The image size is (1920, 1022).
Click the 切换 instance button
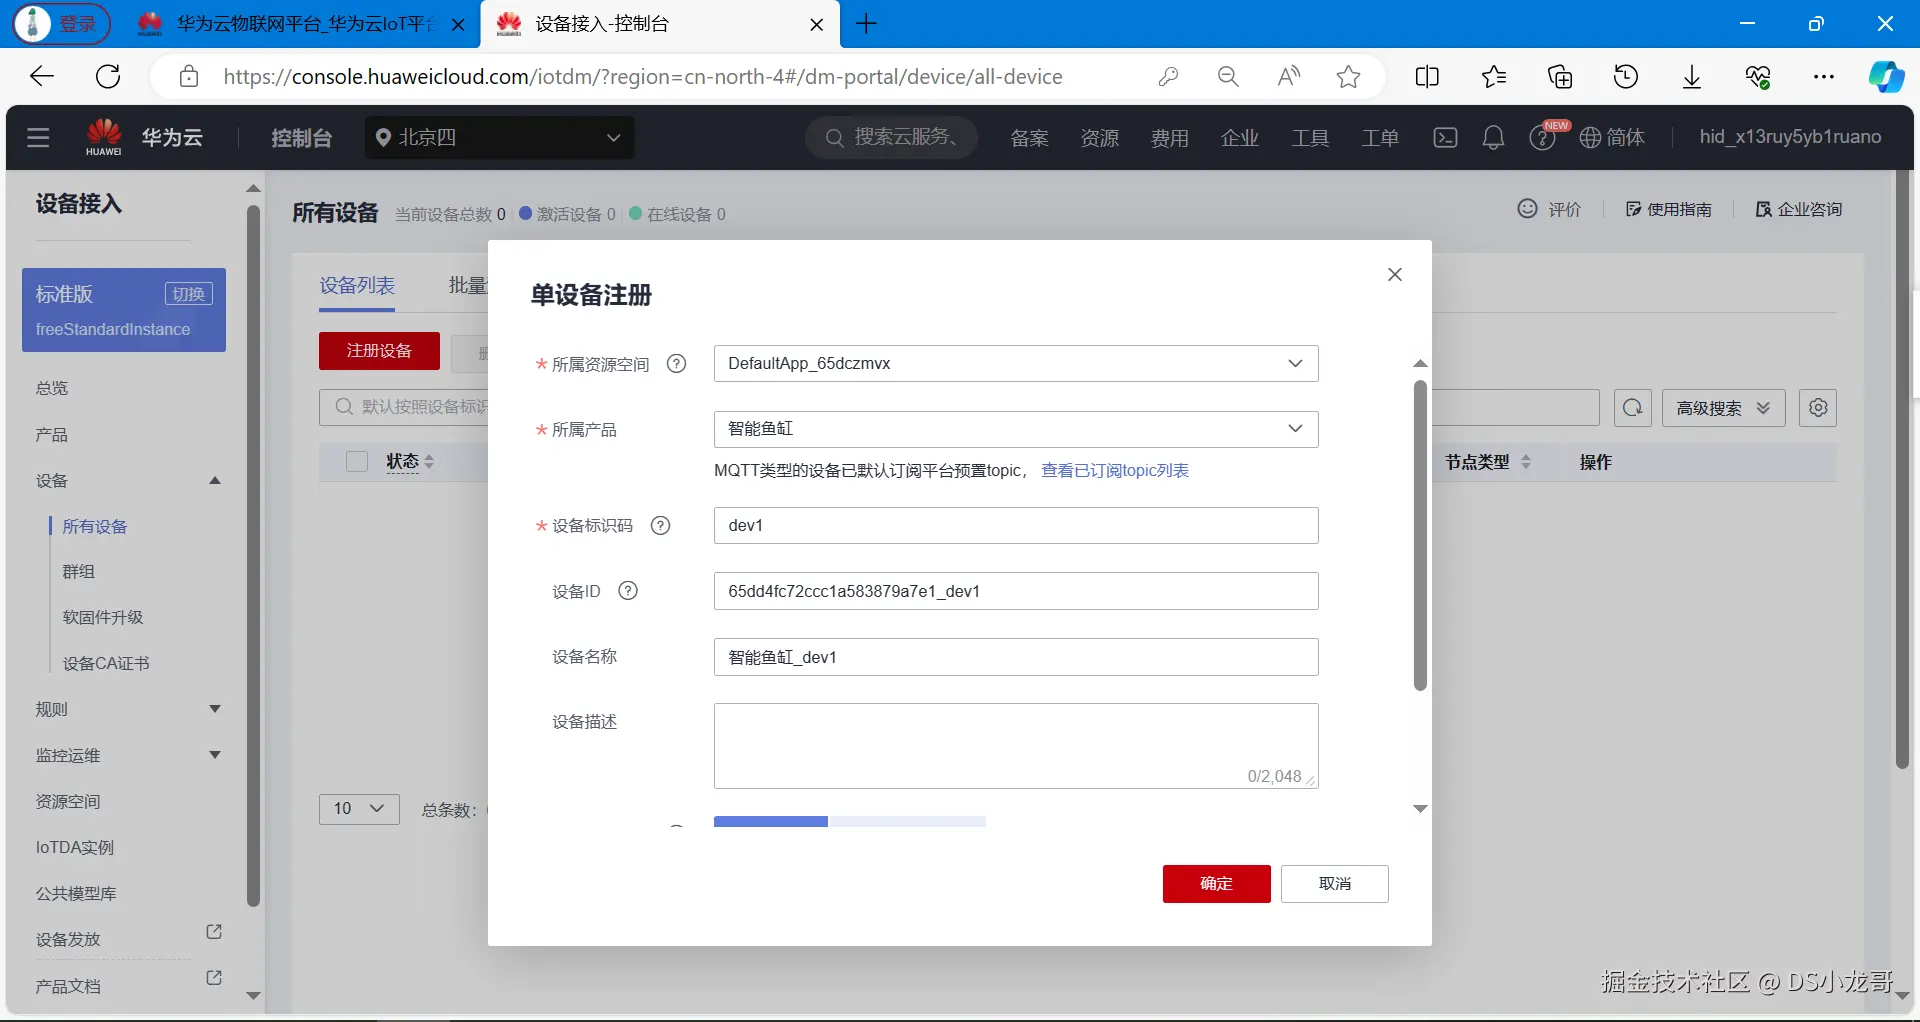click(189, 294)
